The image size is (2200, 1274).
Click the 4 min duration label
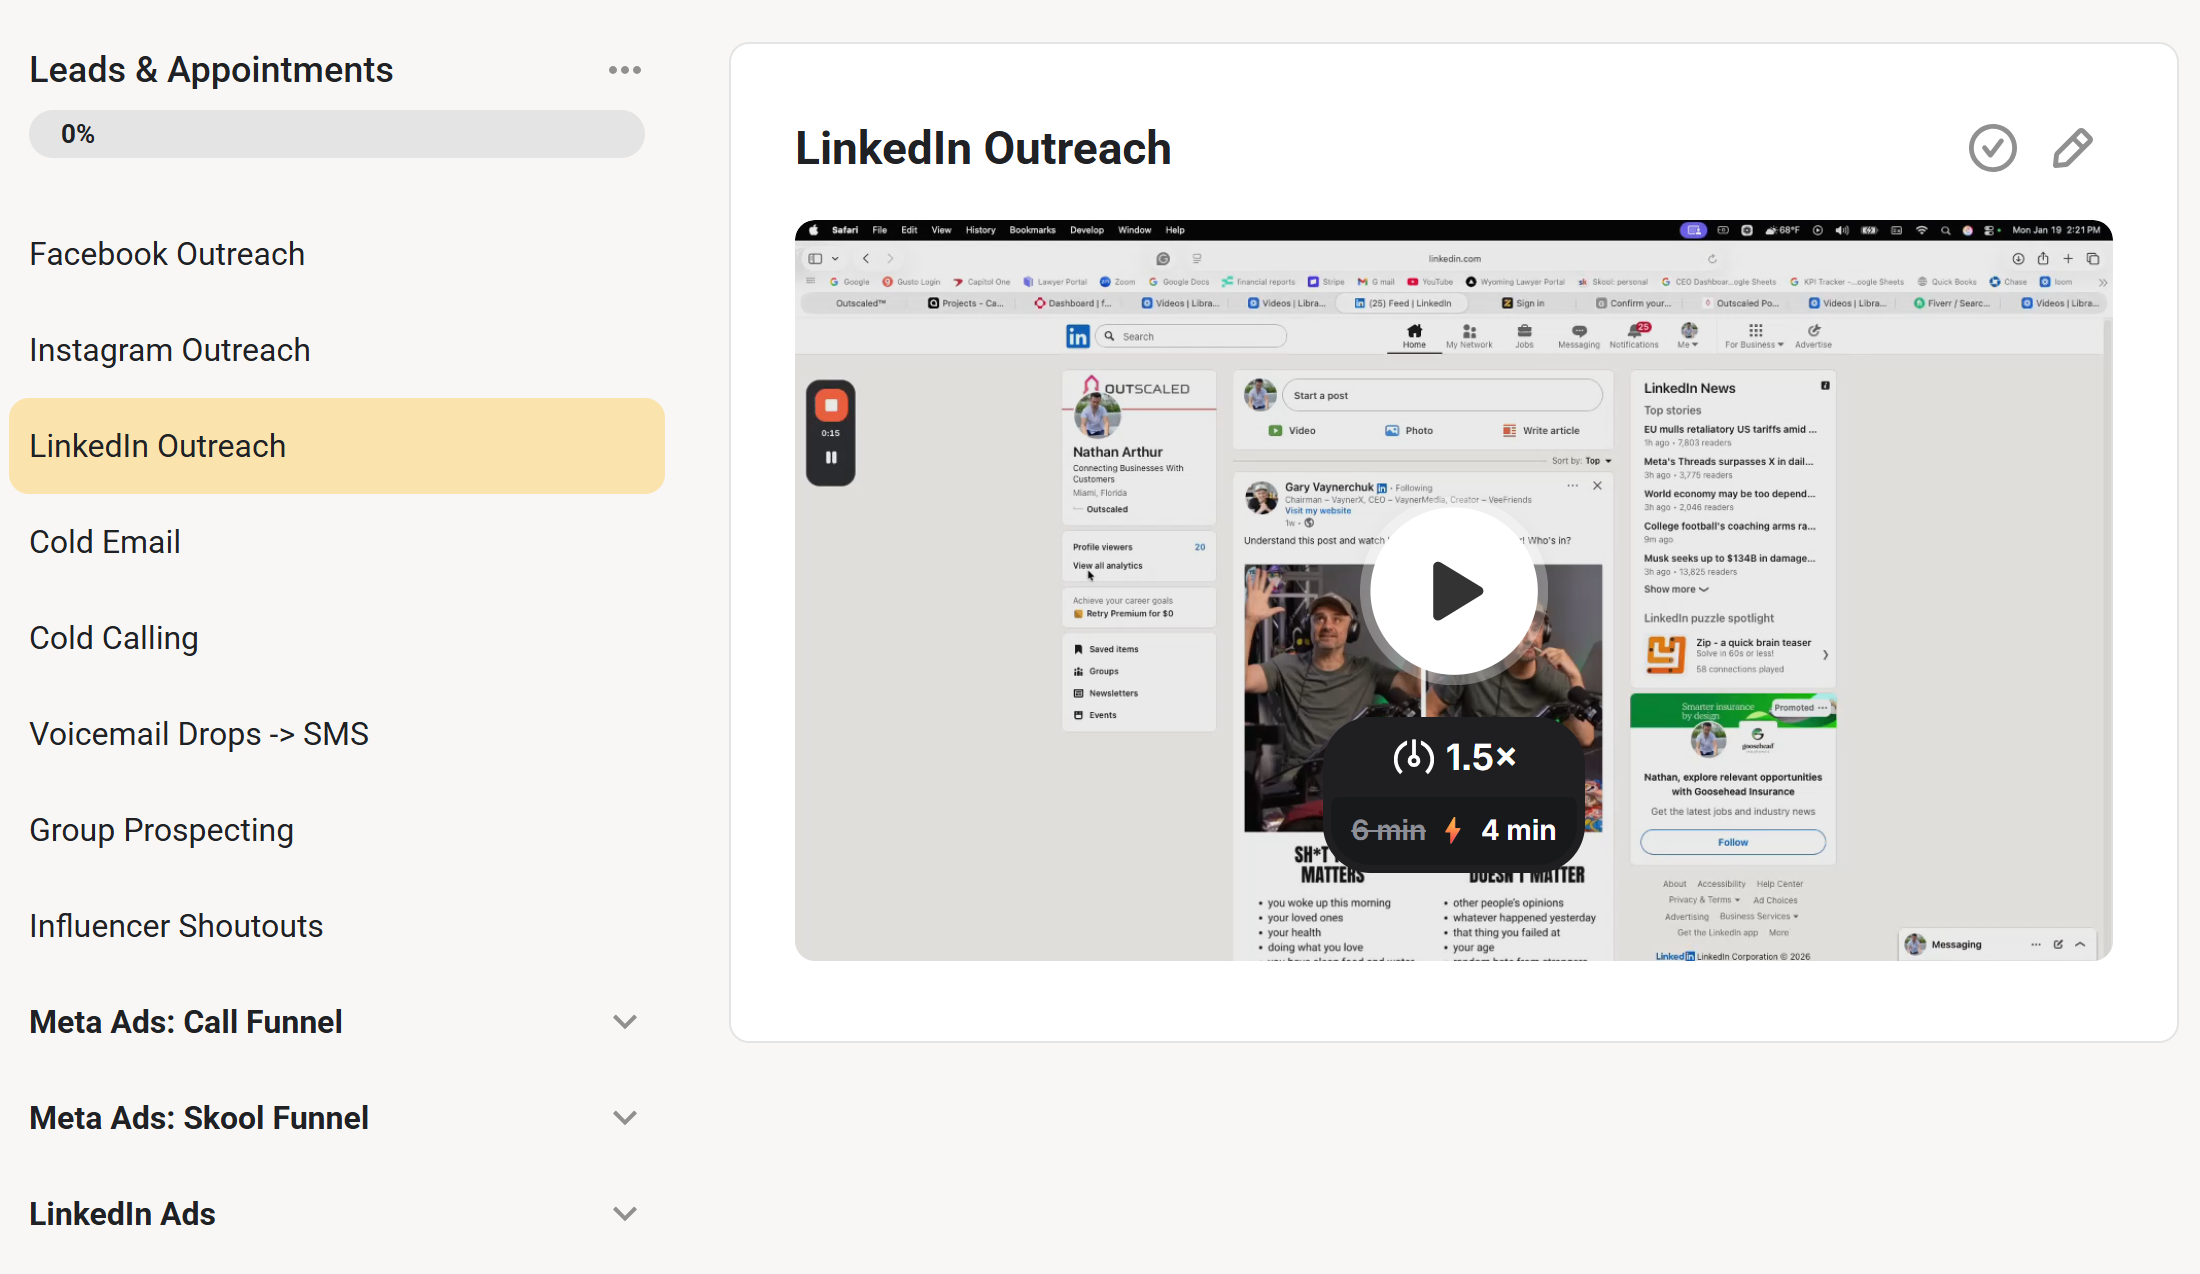click(1517, 830)
